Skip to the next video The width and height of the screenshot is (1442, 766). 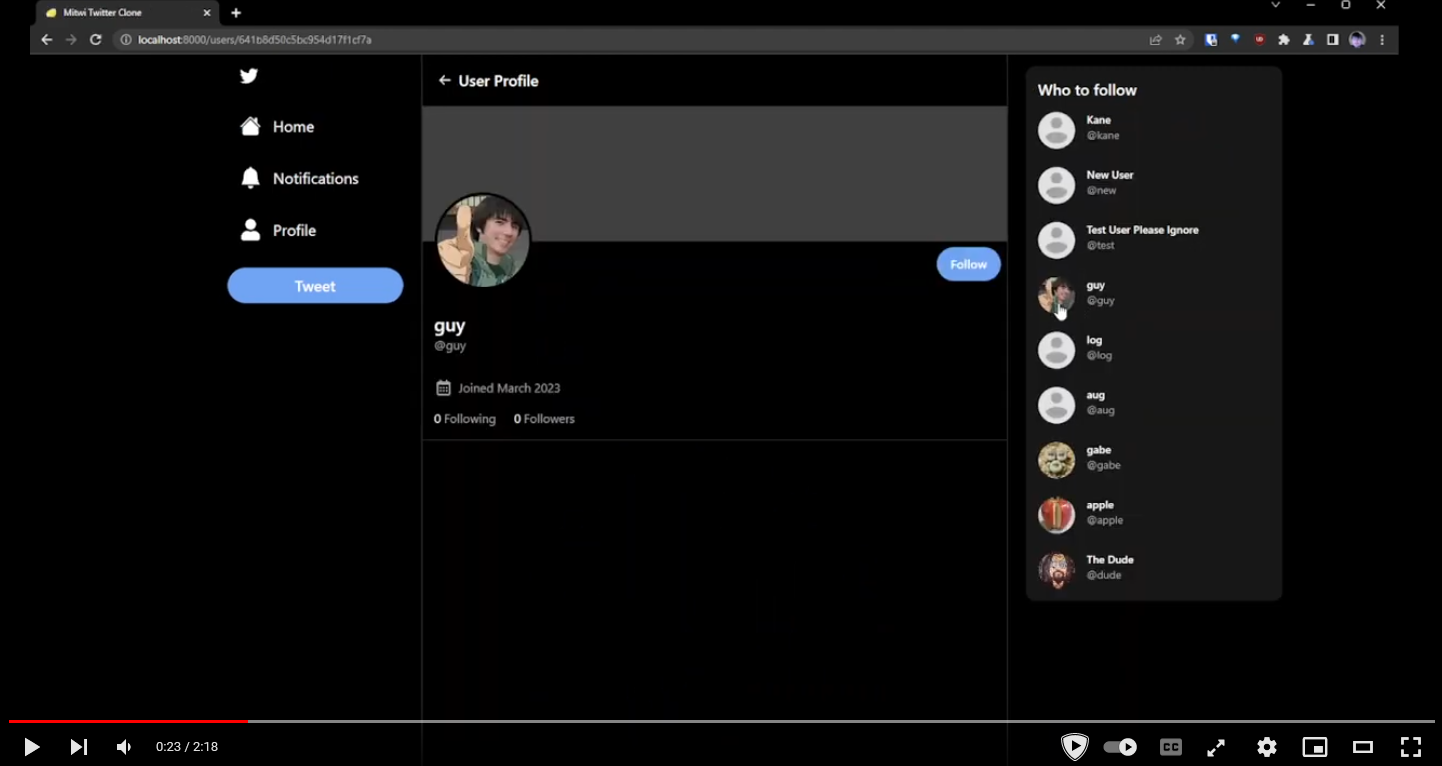pos(78,747)
